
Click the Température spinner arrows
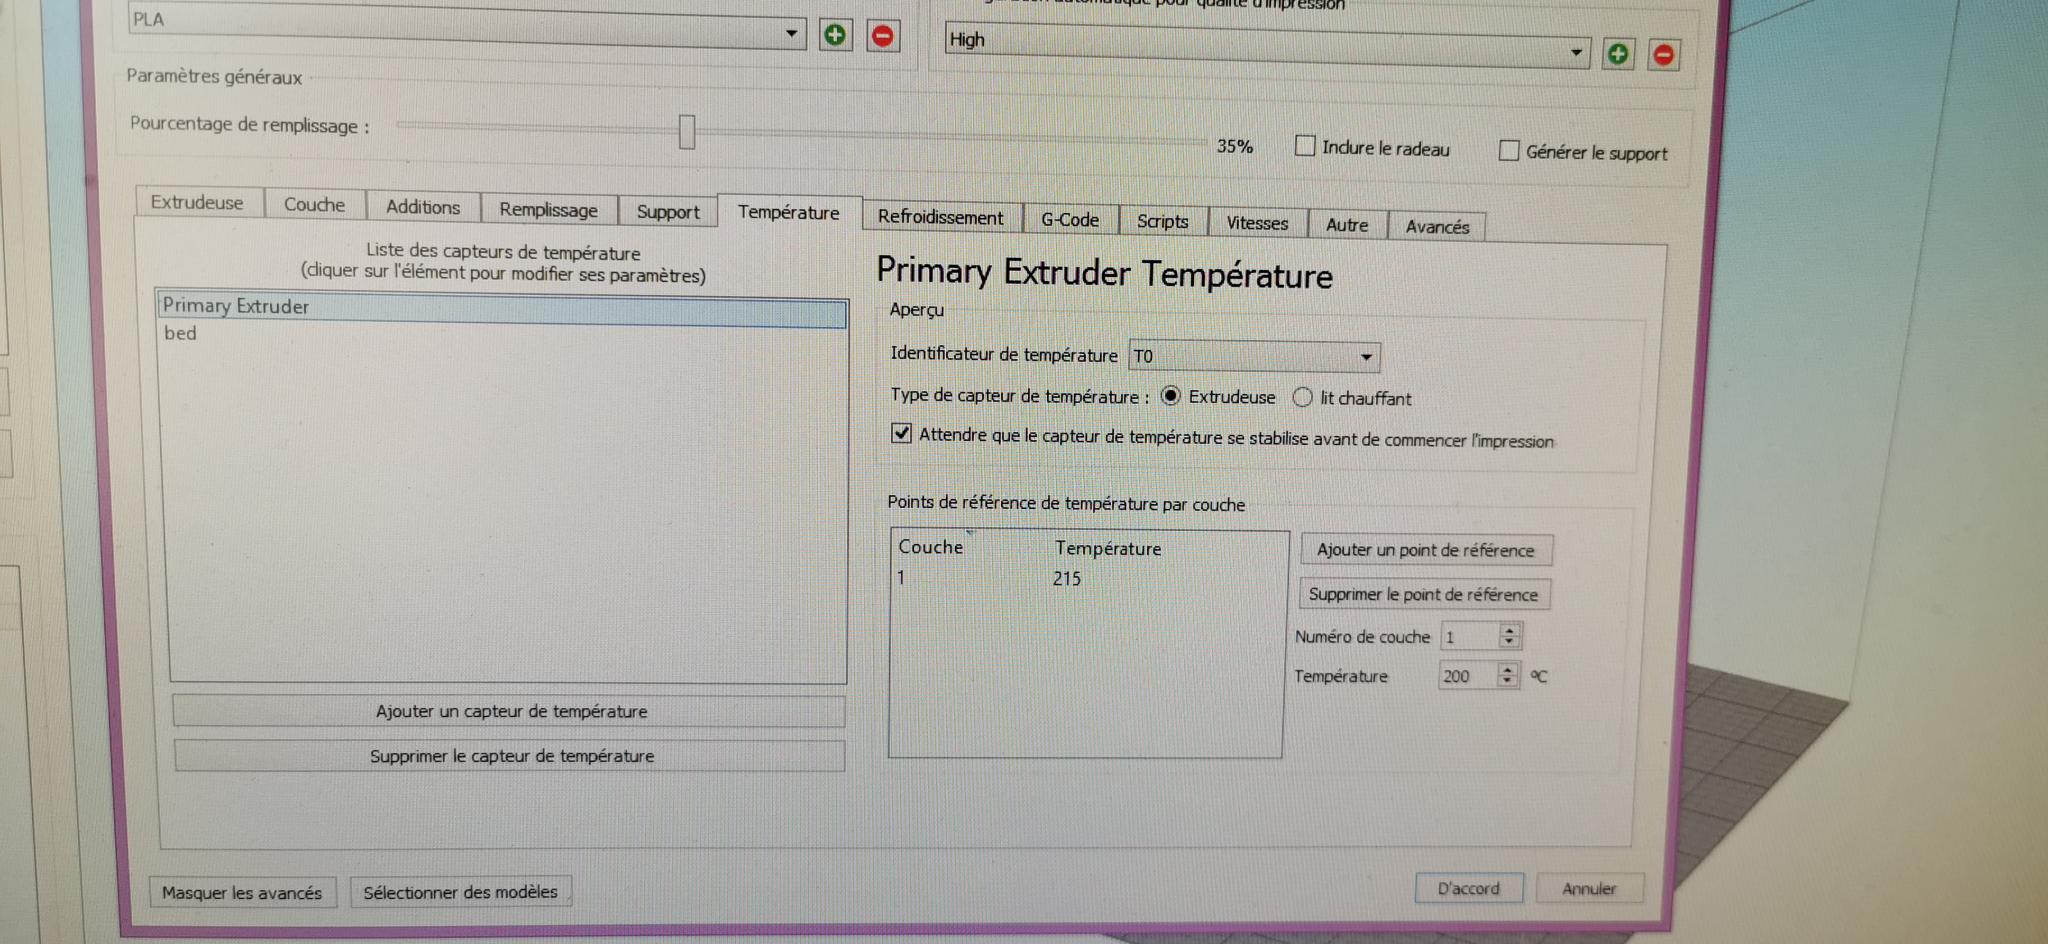point(1508,676)
